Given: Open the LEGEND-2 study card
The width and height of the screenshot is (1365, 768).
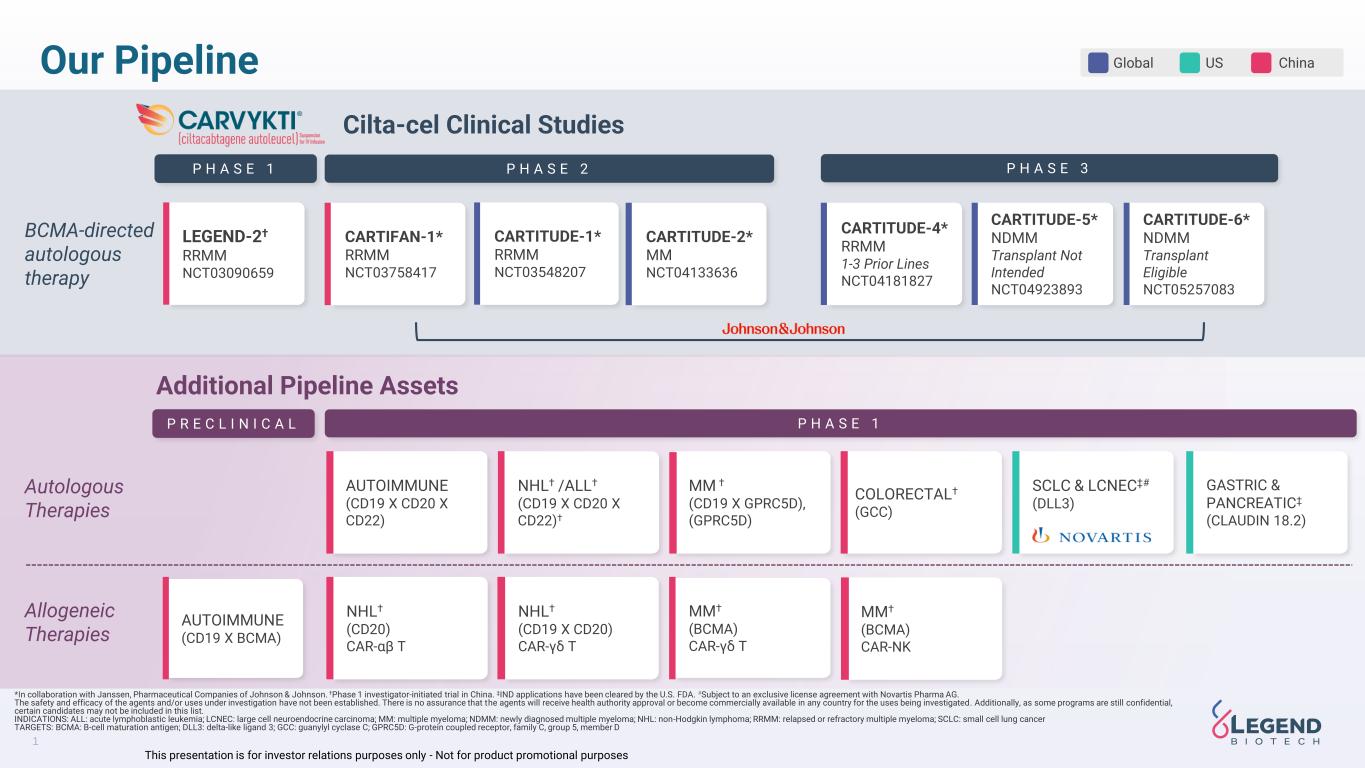Looking at the screenshot, I should tap(234, 254).
